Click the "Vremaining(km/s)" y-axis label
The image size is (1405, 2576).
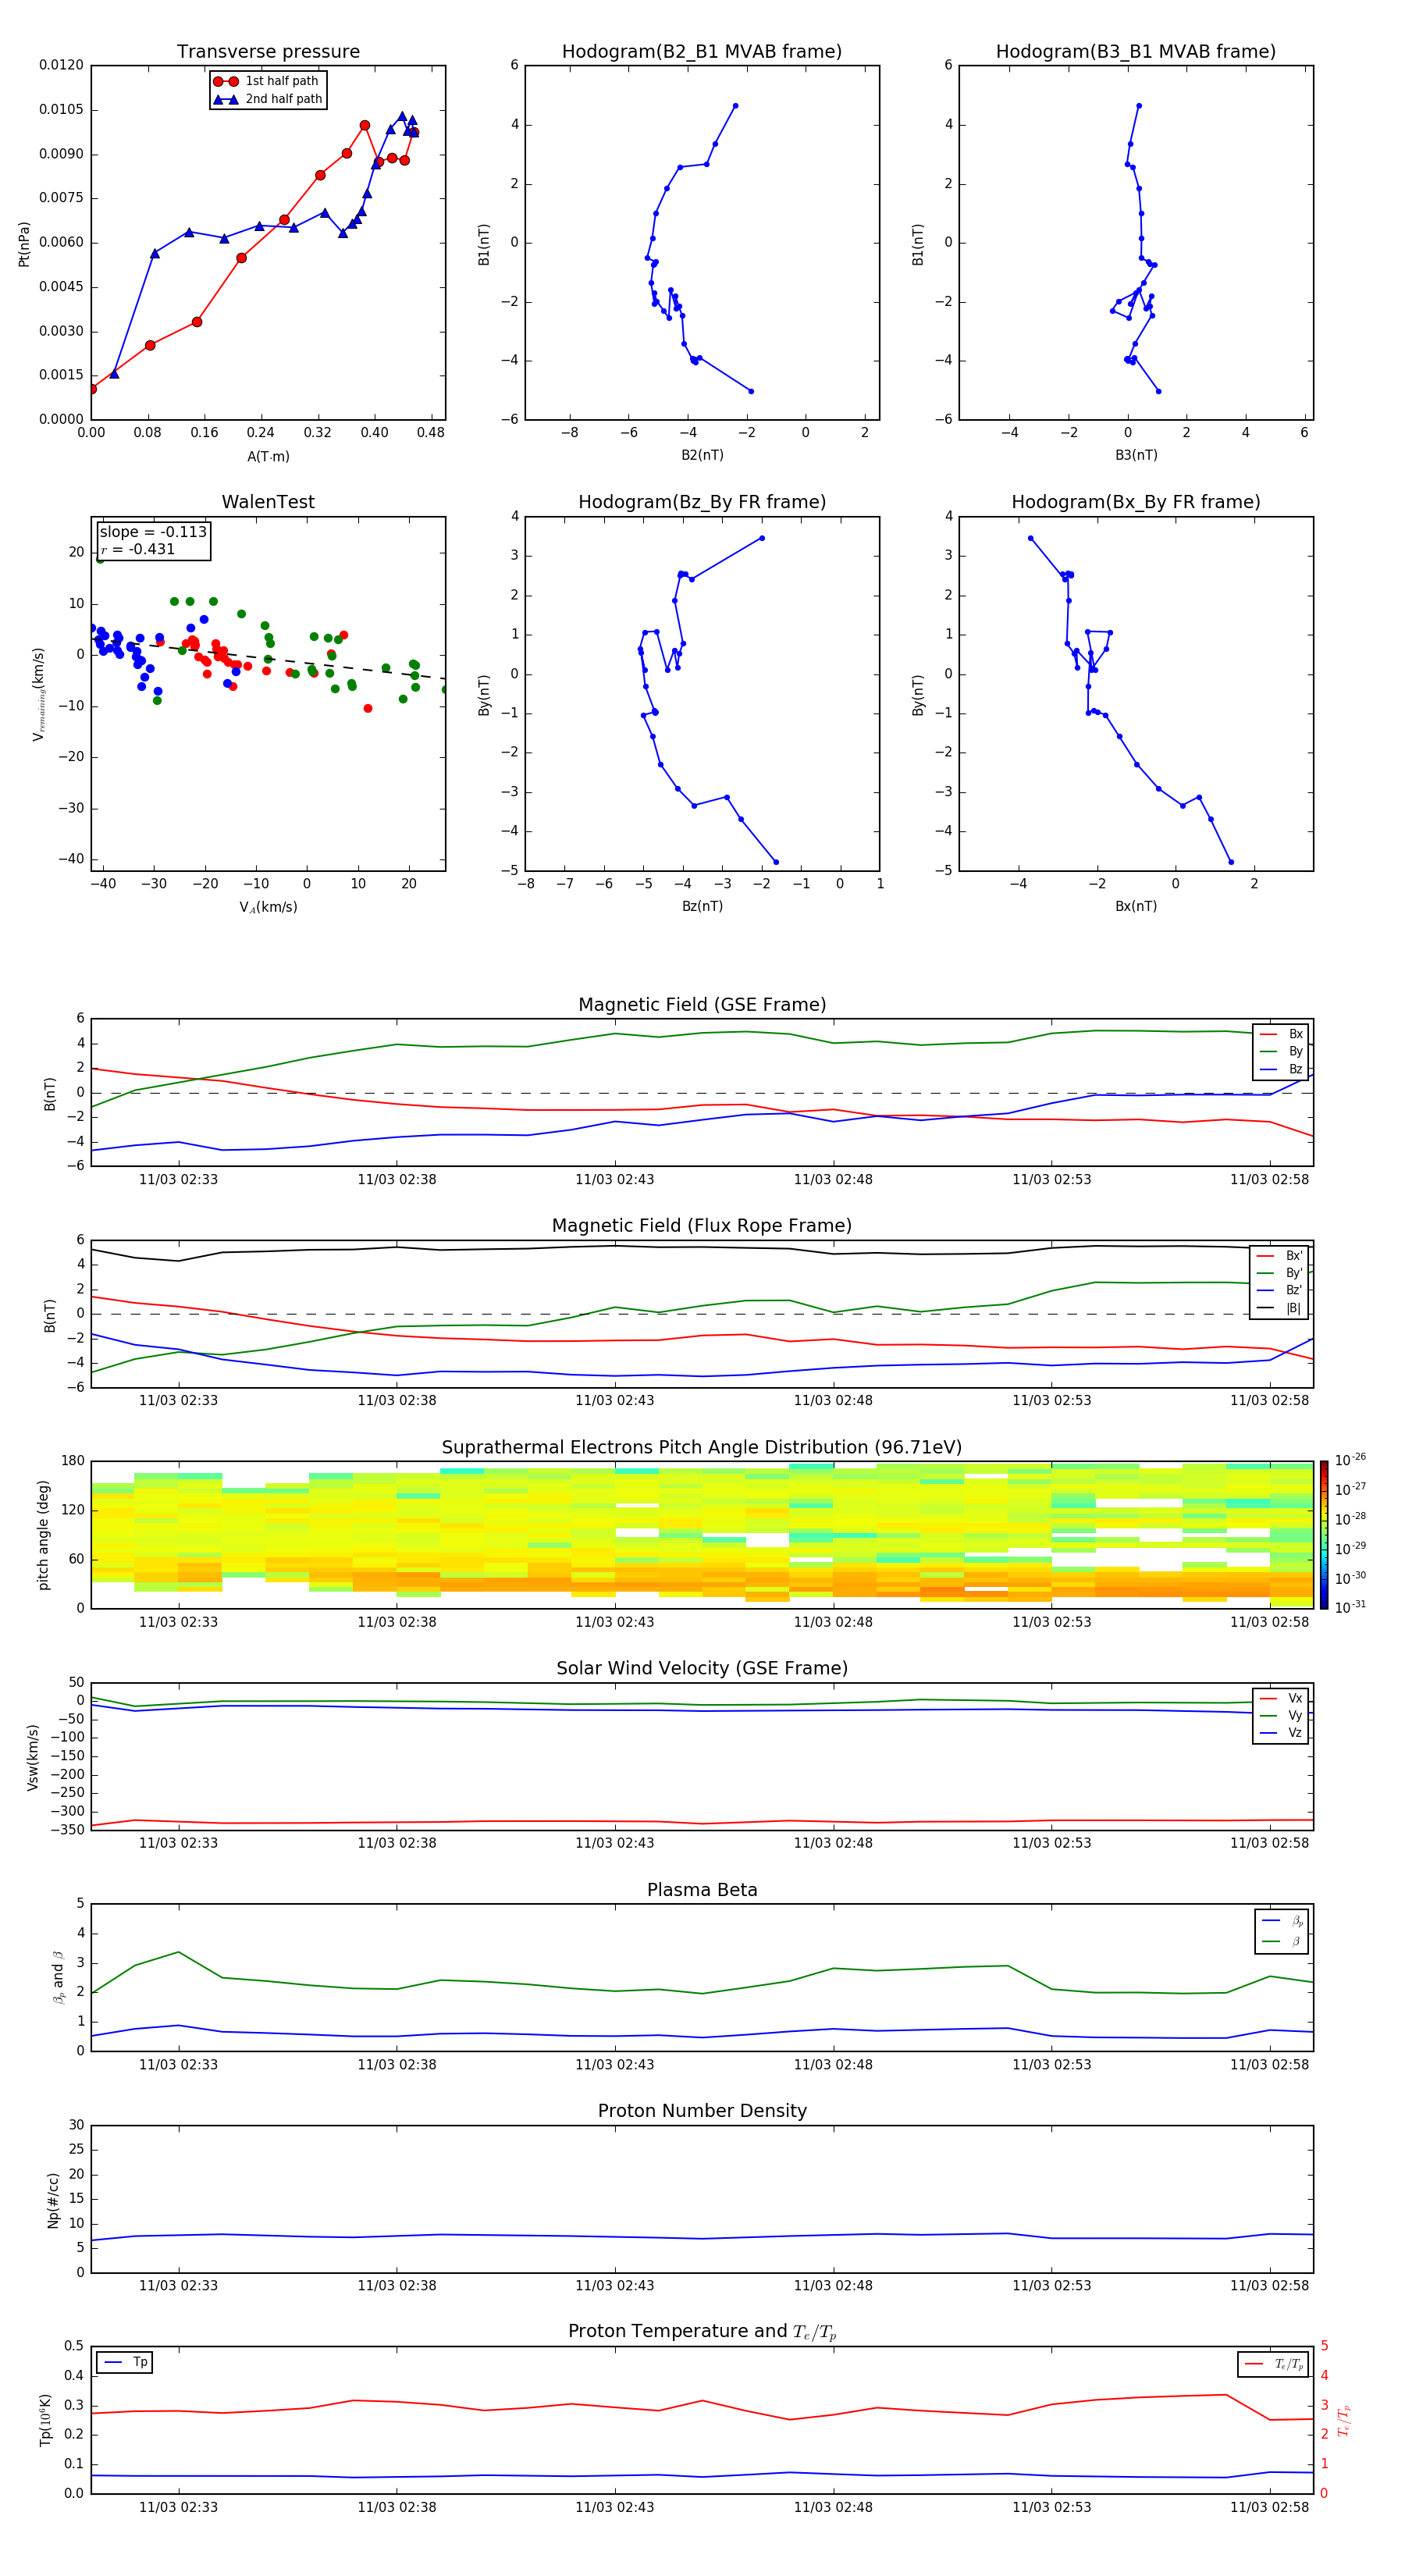click(x=38, y=694)
